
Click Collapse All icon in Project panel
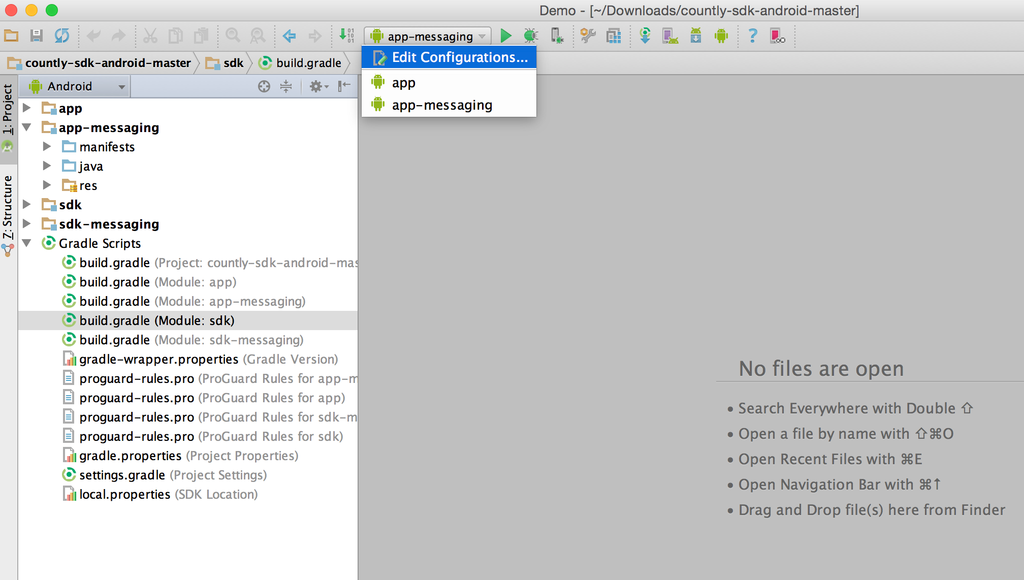[x=286, y=86]
